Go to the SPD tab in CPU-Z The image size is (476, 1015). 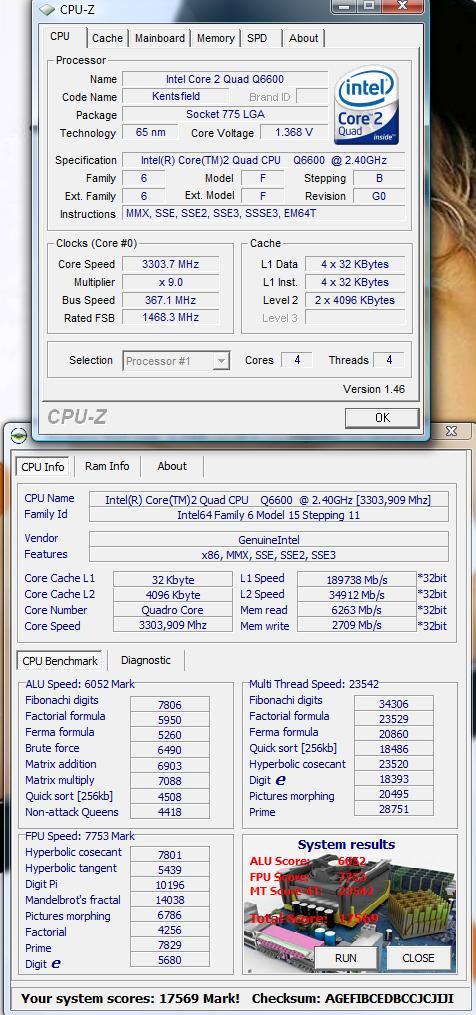tap(257, 38)
